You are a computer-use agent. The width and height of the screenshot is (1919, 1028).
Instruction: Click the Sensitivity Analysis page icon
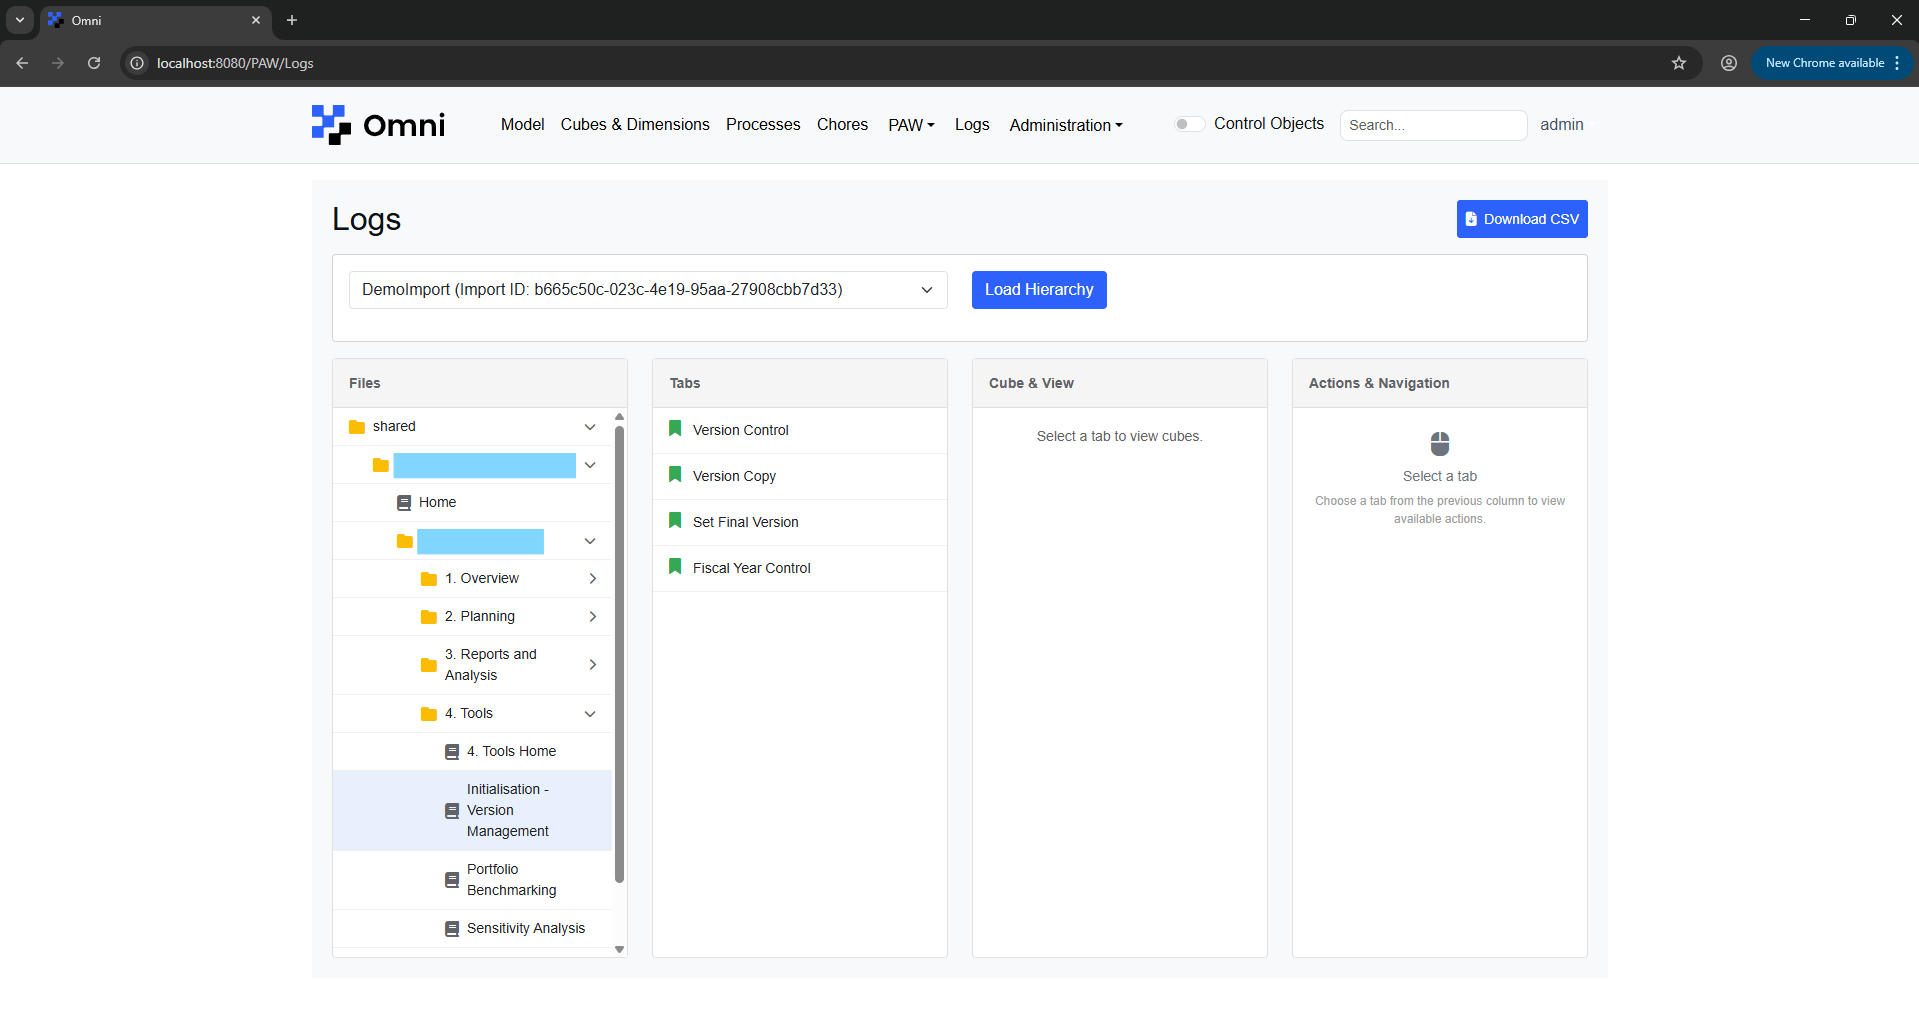[452, 929]
